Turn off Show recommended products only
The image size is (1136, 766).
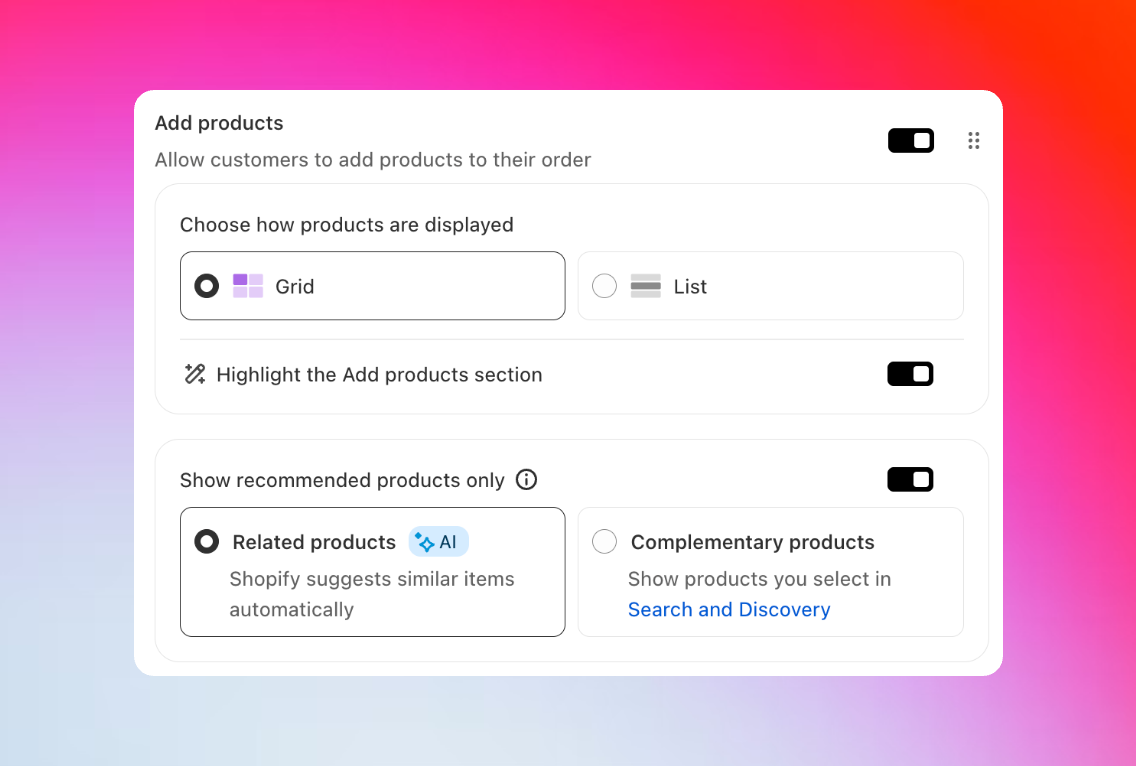(x=910, y=479)
